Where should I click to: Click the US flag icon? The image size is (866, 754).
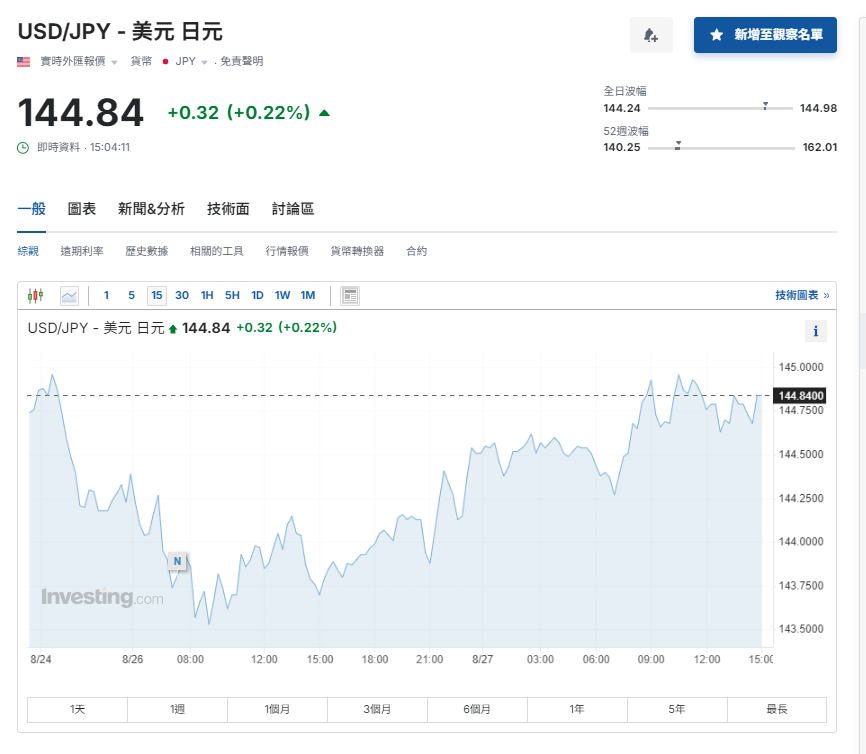24,61
